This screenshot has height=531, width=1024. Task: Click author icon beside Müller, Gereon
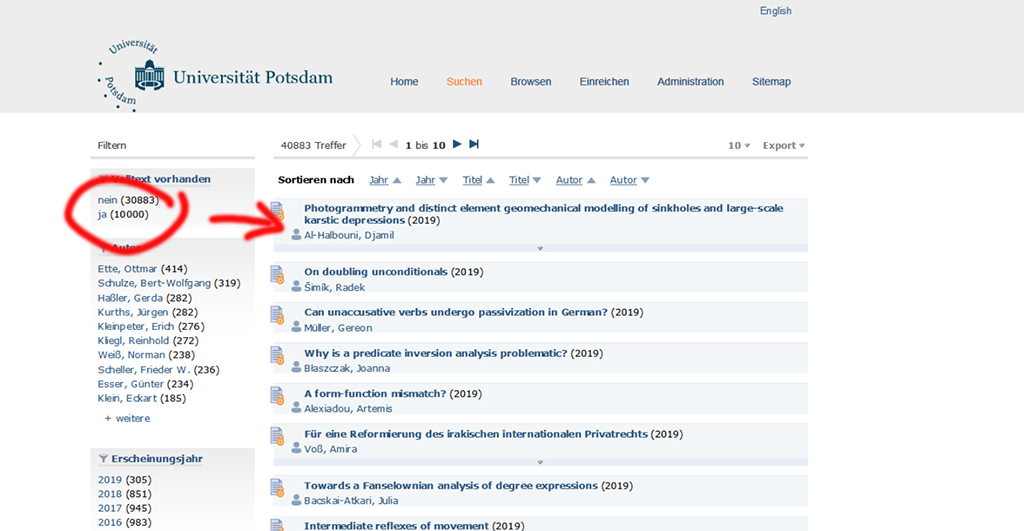296,327
